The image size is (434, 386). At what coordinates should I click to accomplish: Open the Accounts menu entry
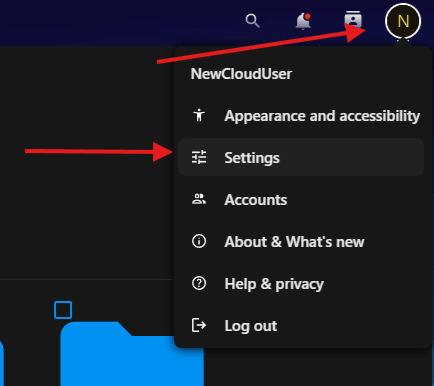point(301,200)
